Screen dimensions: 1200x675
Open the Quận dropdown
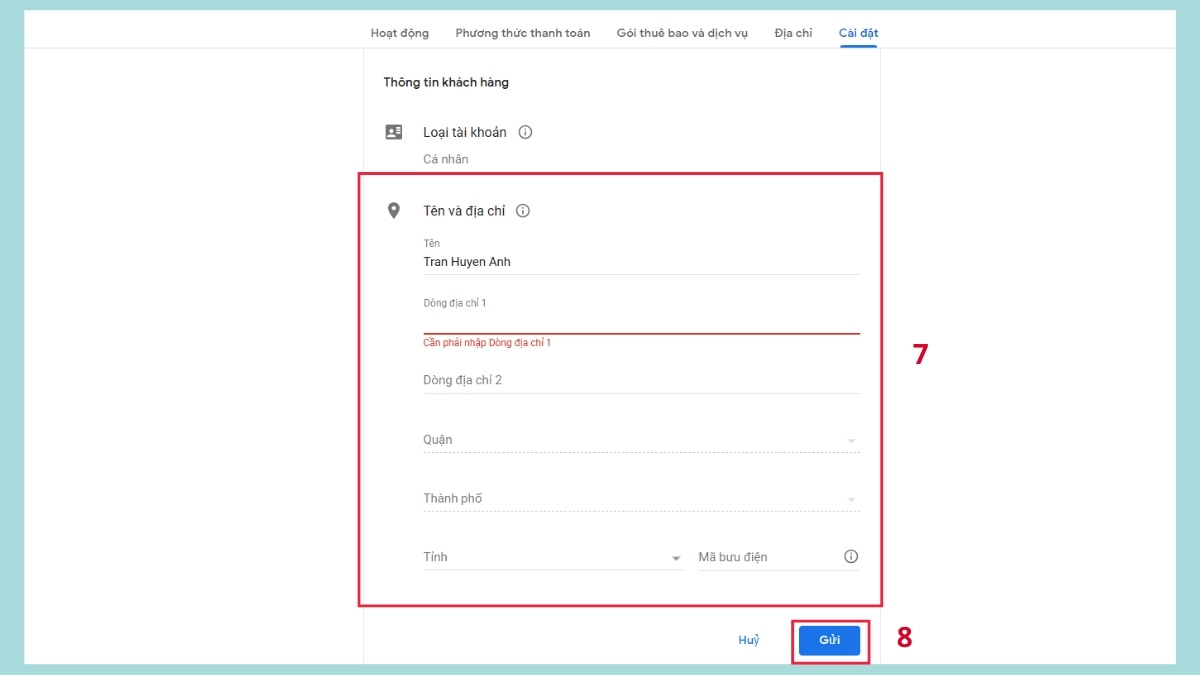641,440
